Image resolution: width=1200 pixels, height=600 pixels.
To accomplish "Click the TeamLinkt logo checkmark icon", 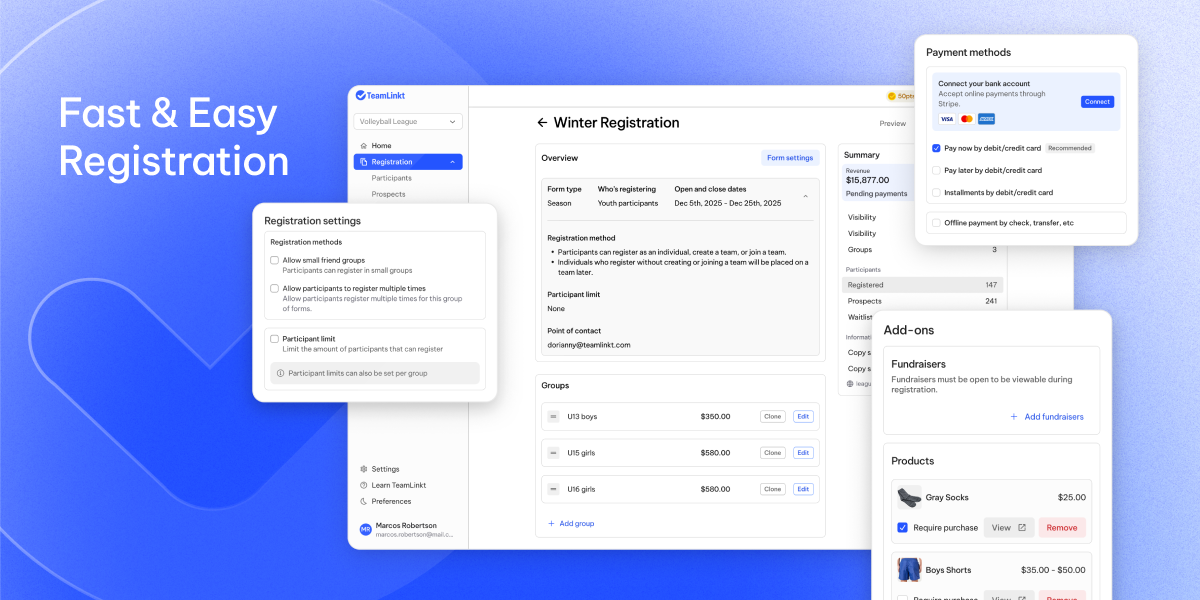I will (x=361, y=95).
